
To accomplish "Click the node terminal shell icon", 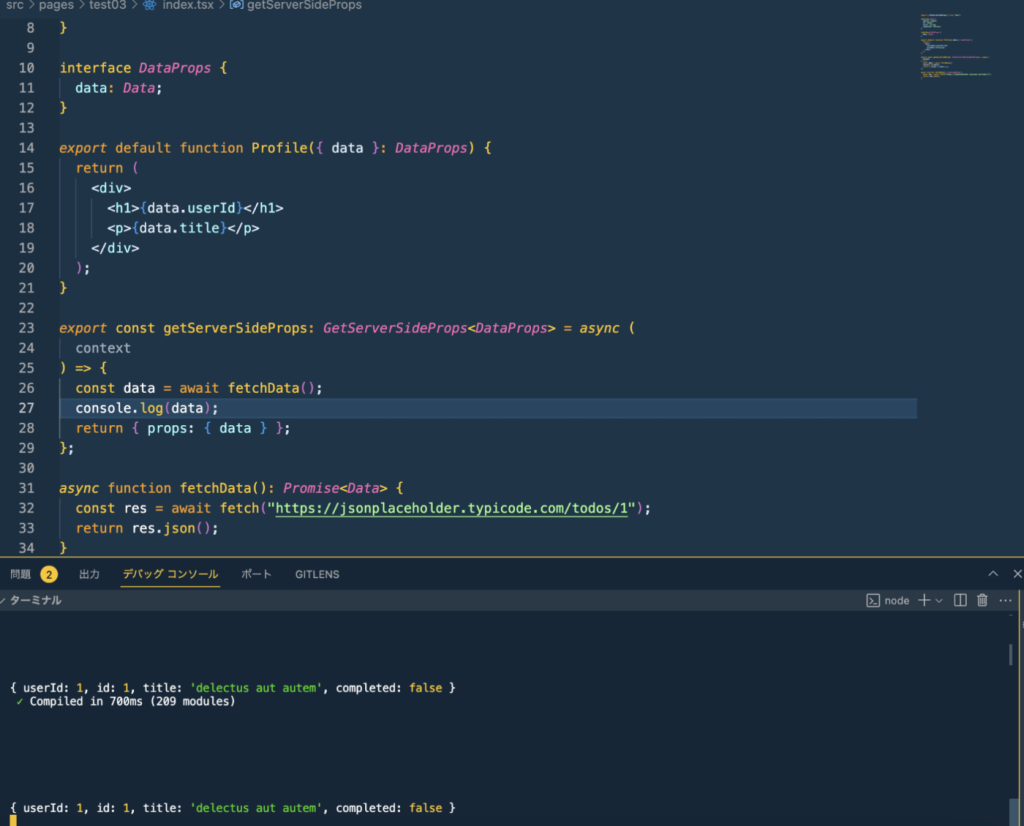I will click(x=873, y=600).
